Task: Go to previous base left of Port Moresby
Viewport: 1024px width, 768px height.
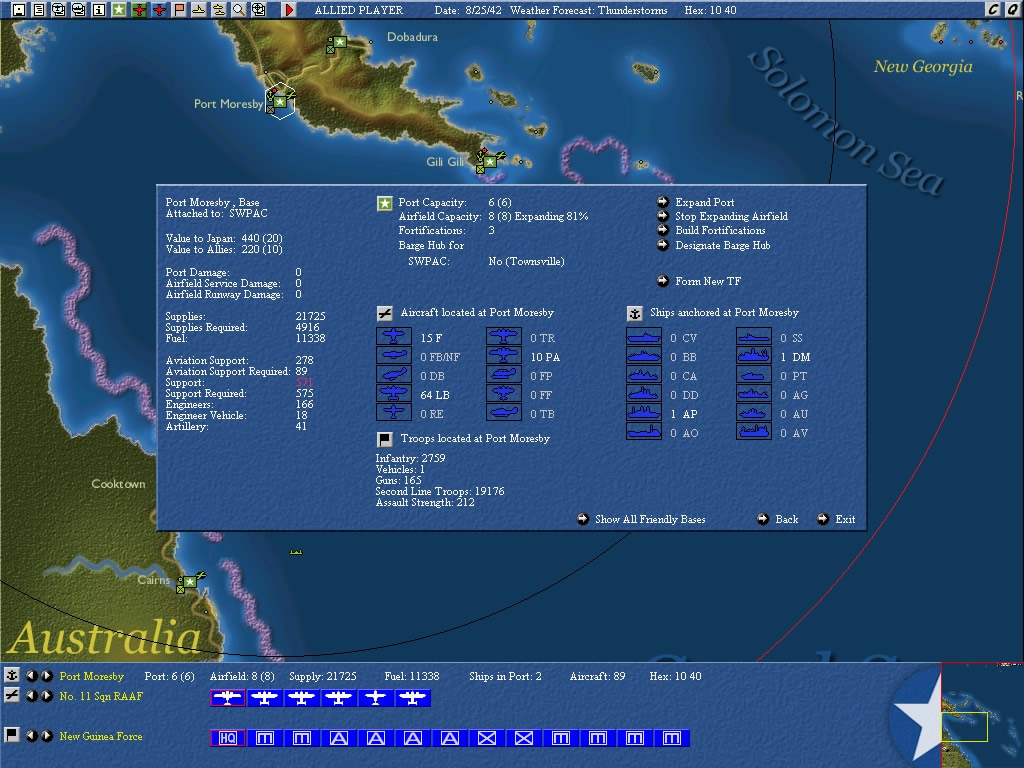Action: point(31,676)
